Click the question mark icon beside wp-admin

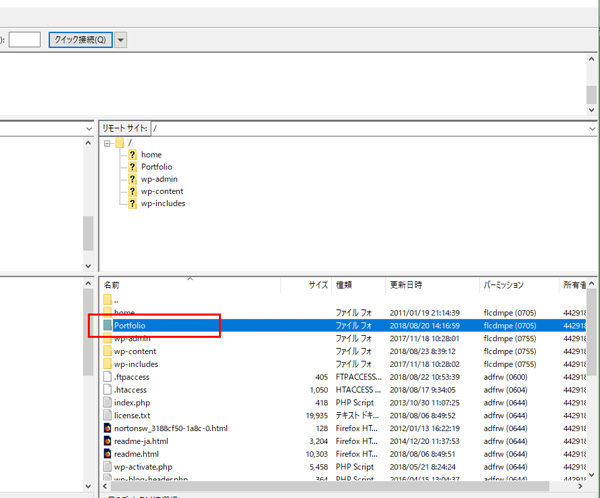tap(132, 179)
